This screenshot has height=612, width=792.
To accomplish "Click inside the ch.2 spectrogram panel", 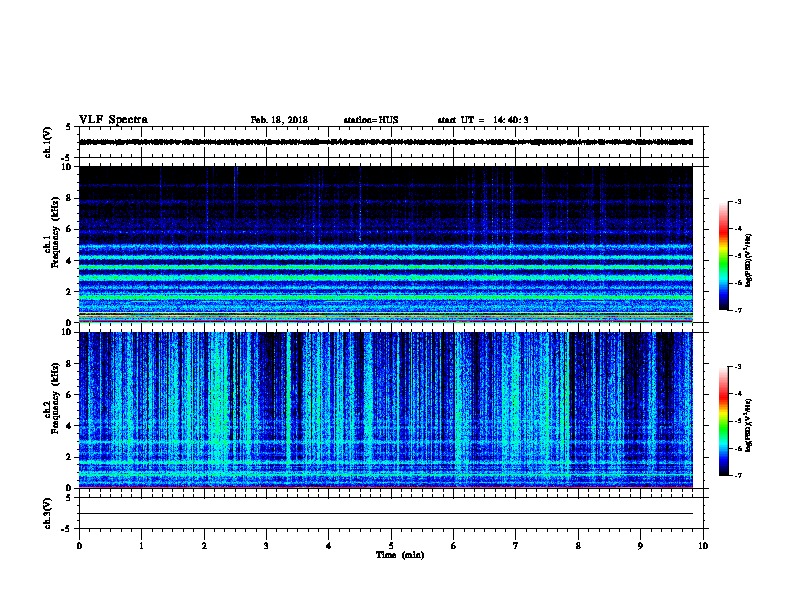I will tap(386, 410).
